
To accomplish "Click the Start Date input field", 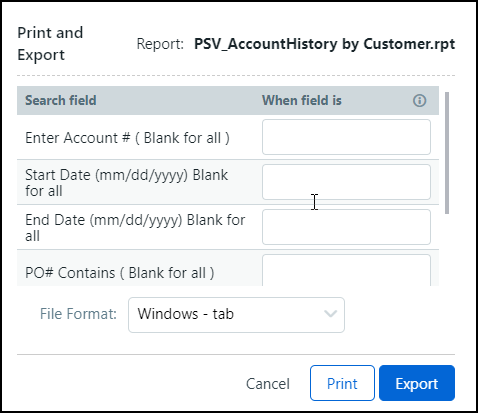I will point(346,182).
